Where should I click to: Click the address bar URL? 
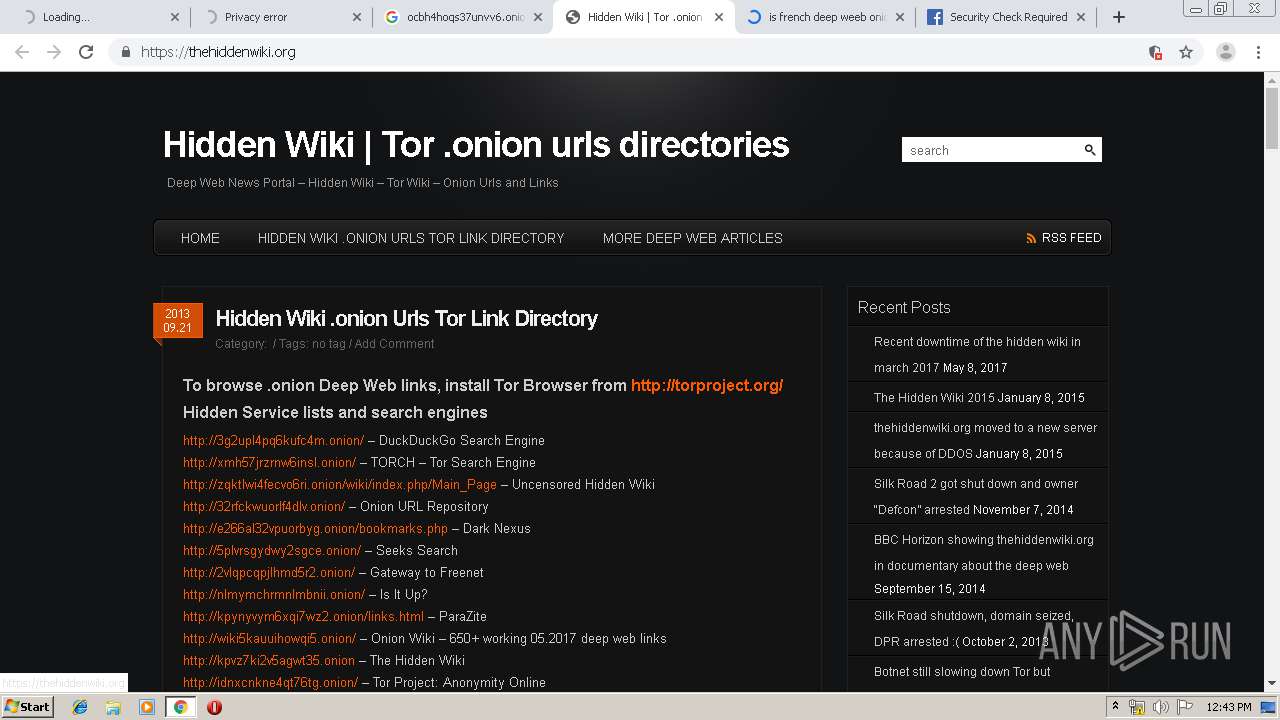[x=218, y=52]
